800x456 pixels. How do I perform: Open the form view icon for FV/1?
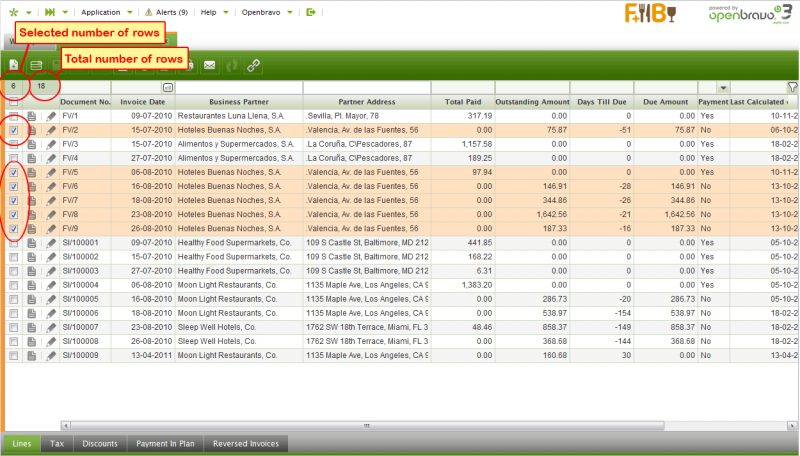[x=32, y=116]
